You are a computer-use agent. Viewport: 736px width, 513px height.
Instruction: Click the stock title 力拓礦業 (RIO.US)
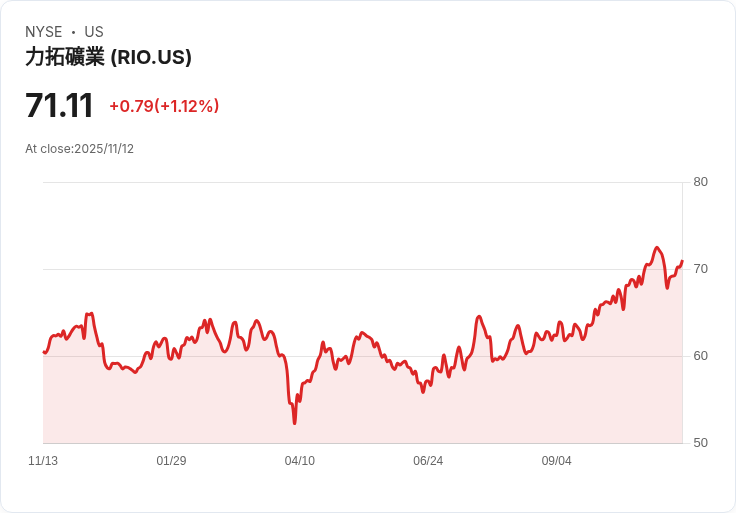pyautogui.click(x=108, y=57)
